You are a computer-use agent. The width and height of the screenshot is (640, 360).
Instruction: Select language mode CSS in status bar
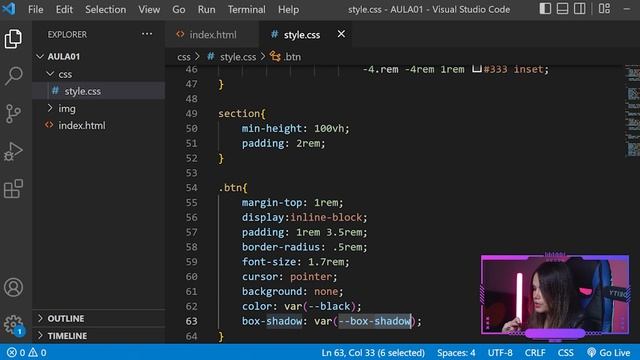click(x=565, y=352)
